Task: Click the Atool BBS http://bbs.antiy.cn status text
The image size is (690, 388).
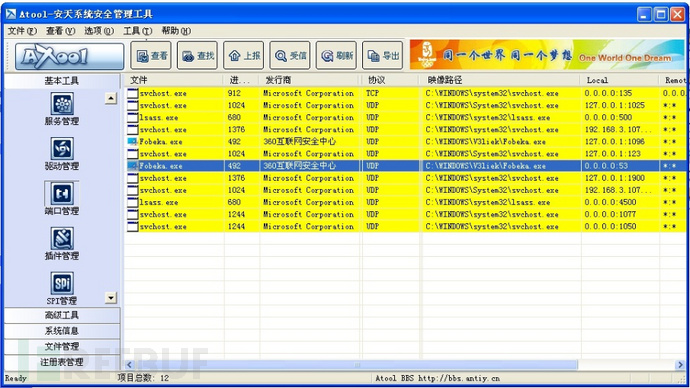Action: point(437,378)
